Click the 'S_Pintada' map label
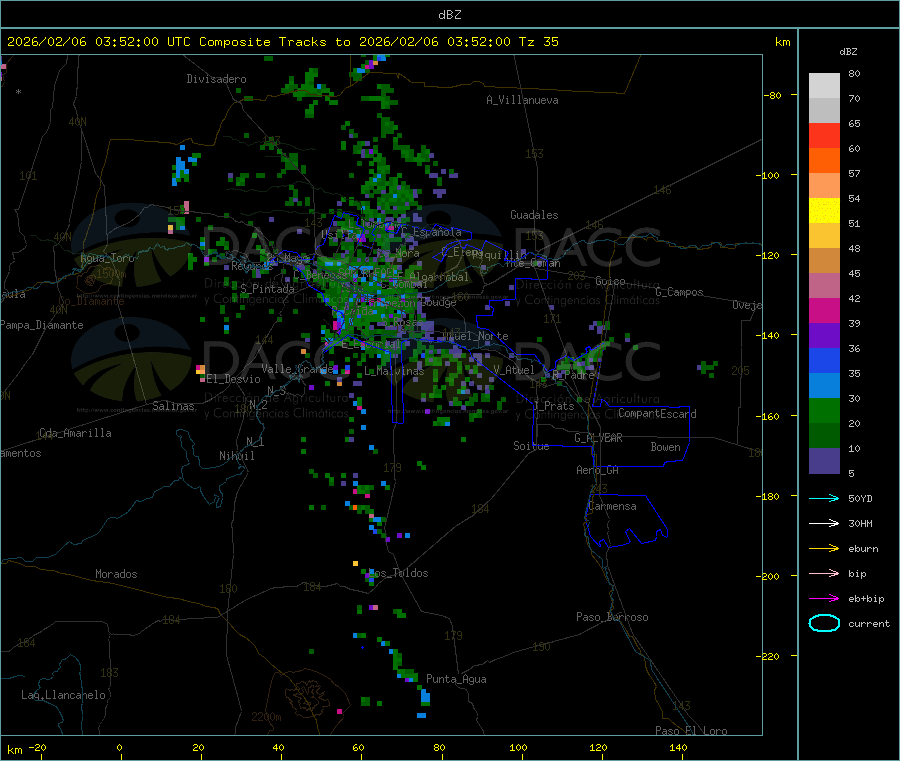The height and width of the screenshot is (761, 900). (267, 289)
